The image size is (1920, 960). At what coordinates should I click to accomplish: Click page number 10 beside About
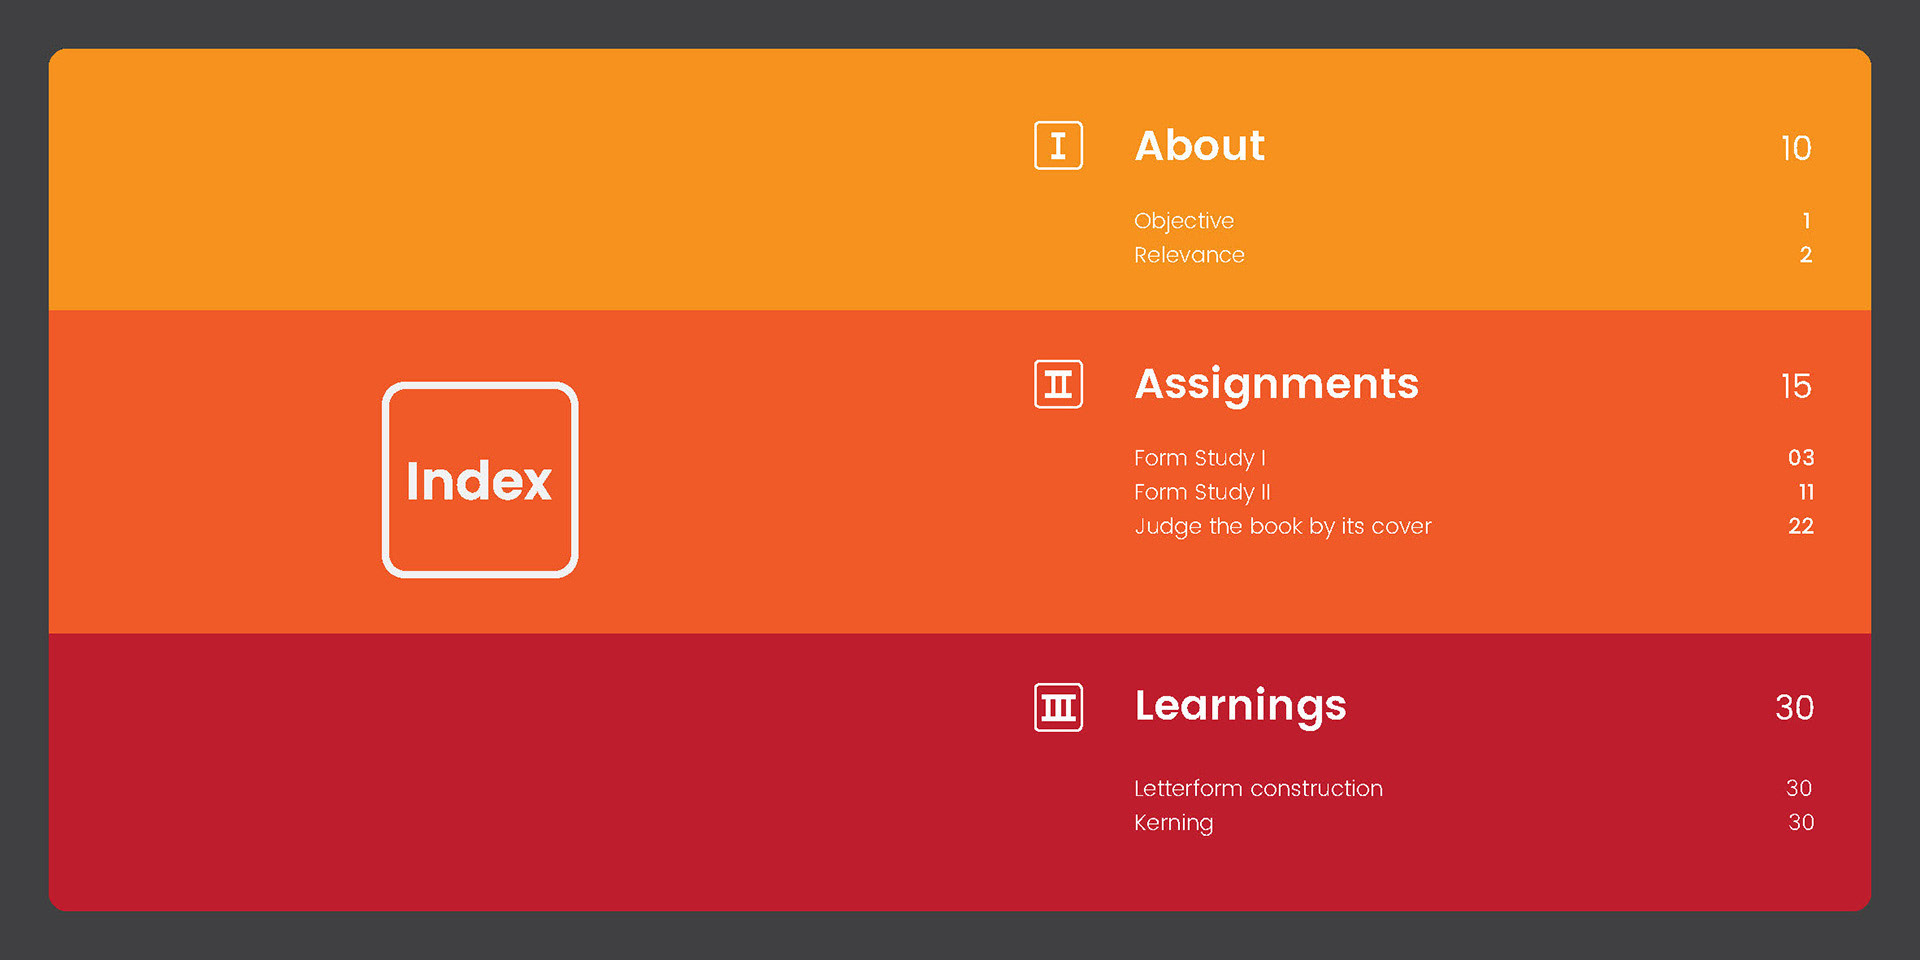coord(1796,148)
